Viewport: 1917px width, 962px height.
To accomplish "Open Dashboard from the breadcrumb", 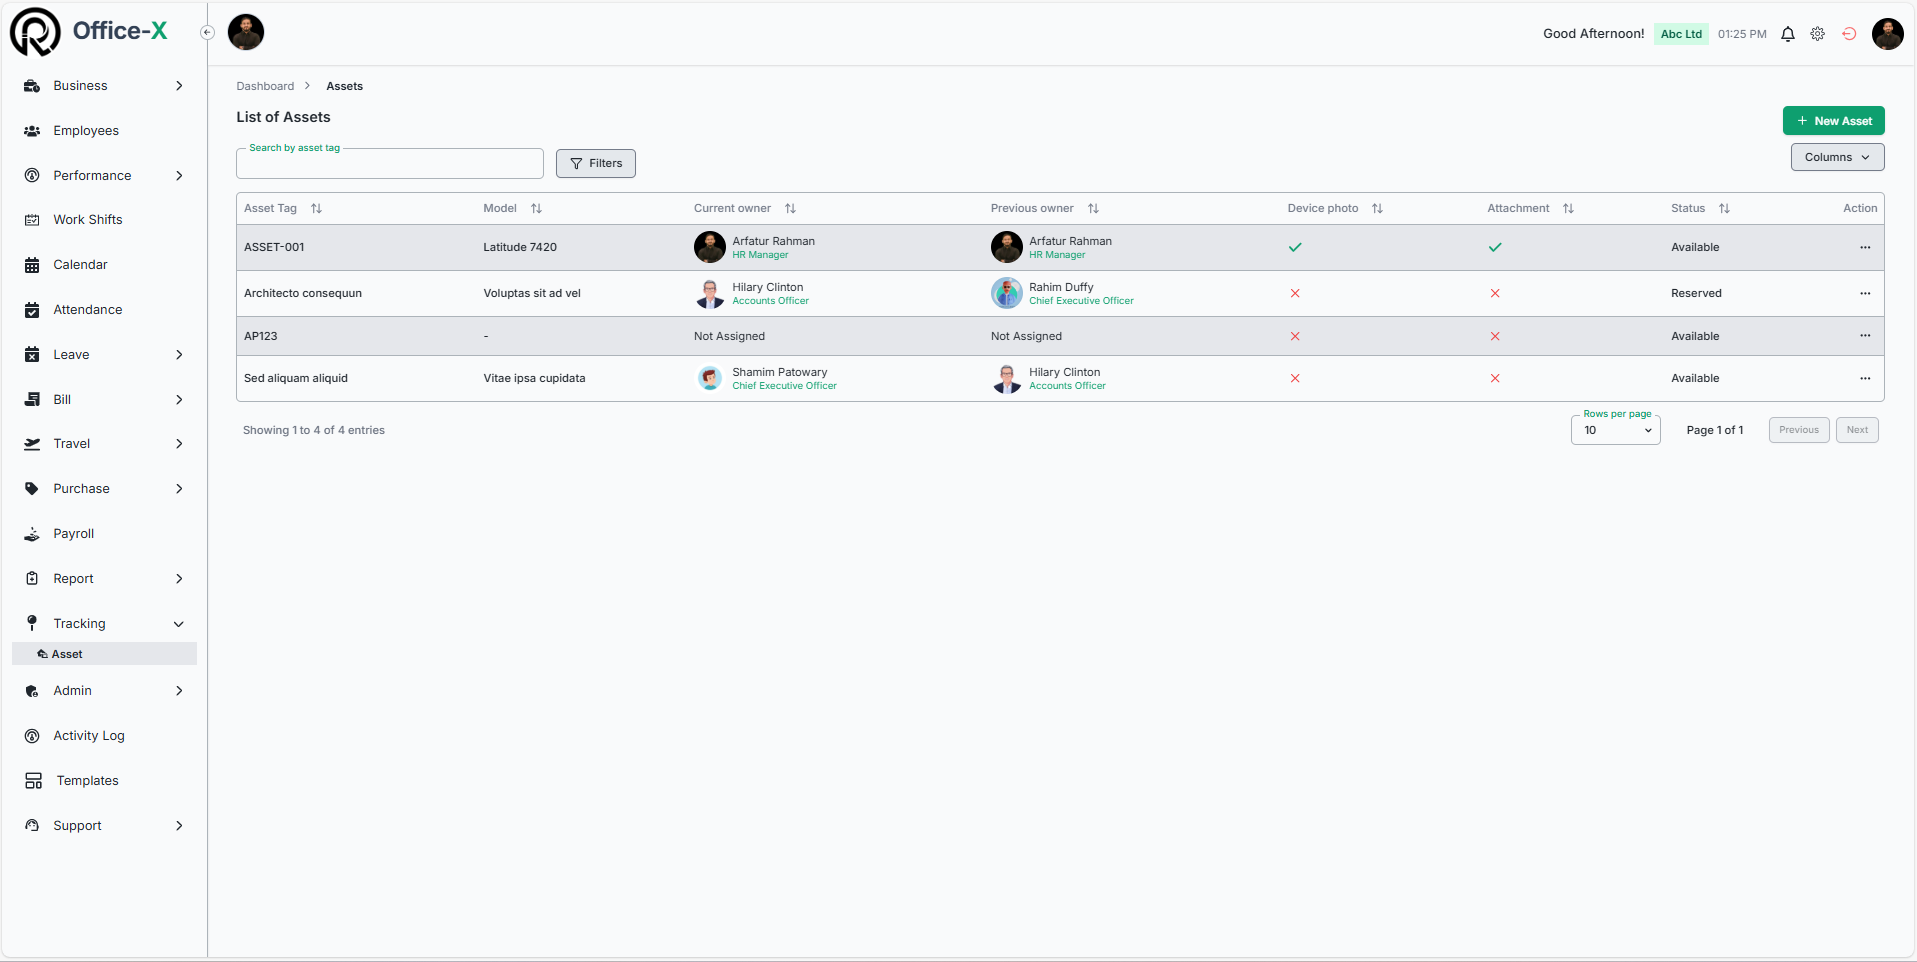I will pyautogui.click(x=265, y=85).
